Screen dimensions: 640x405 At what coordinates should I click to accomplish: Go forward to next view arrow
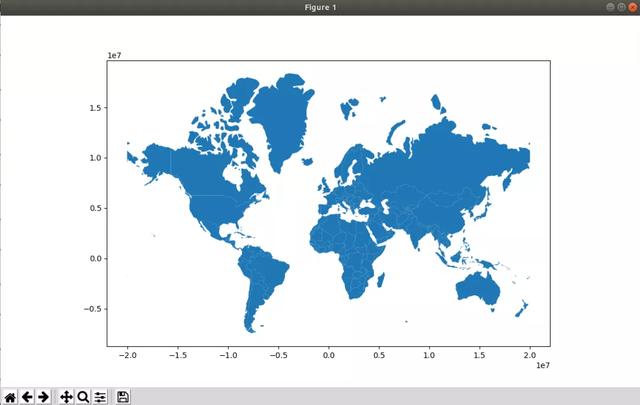coord(43,397)
